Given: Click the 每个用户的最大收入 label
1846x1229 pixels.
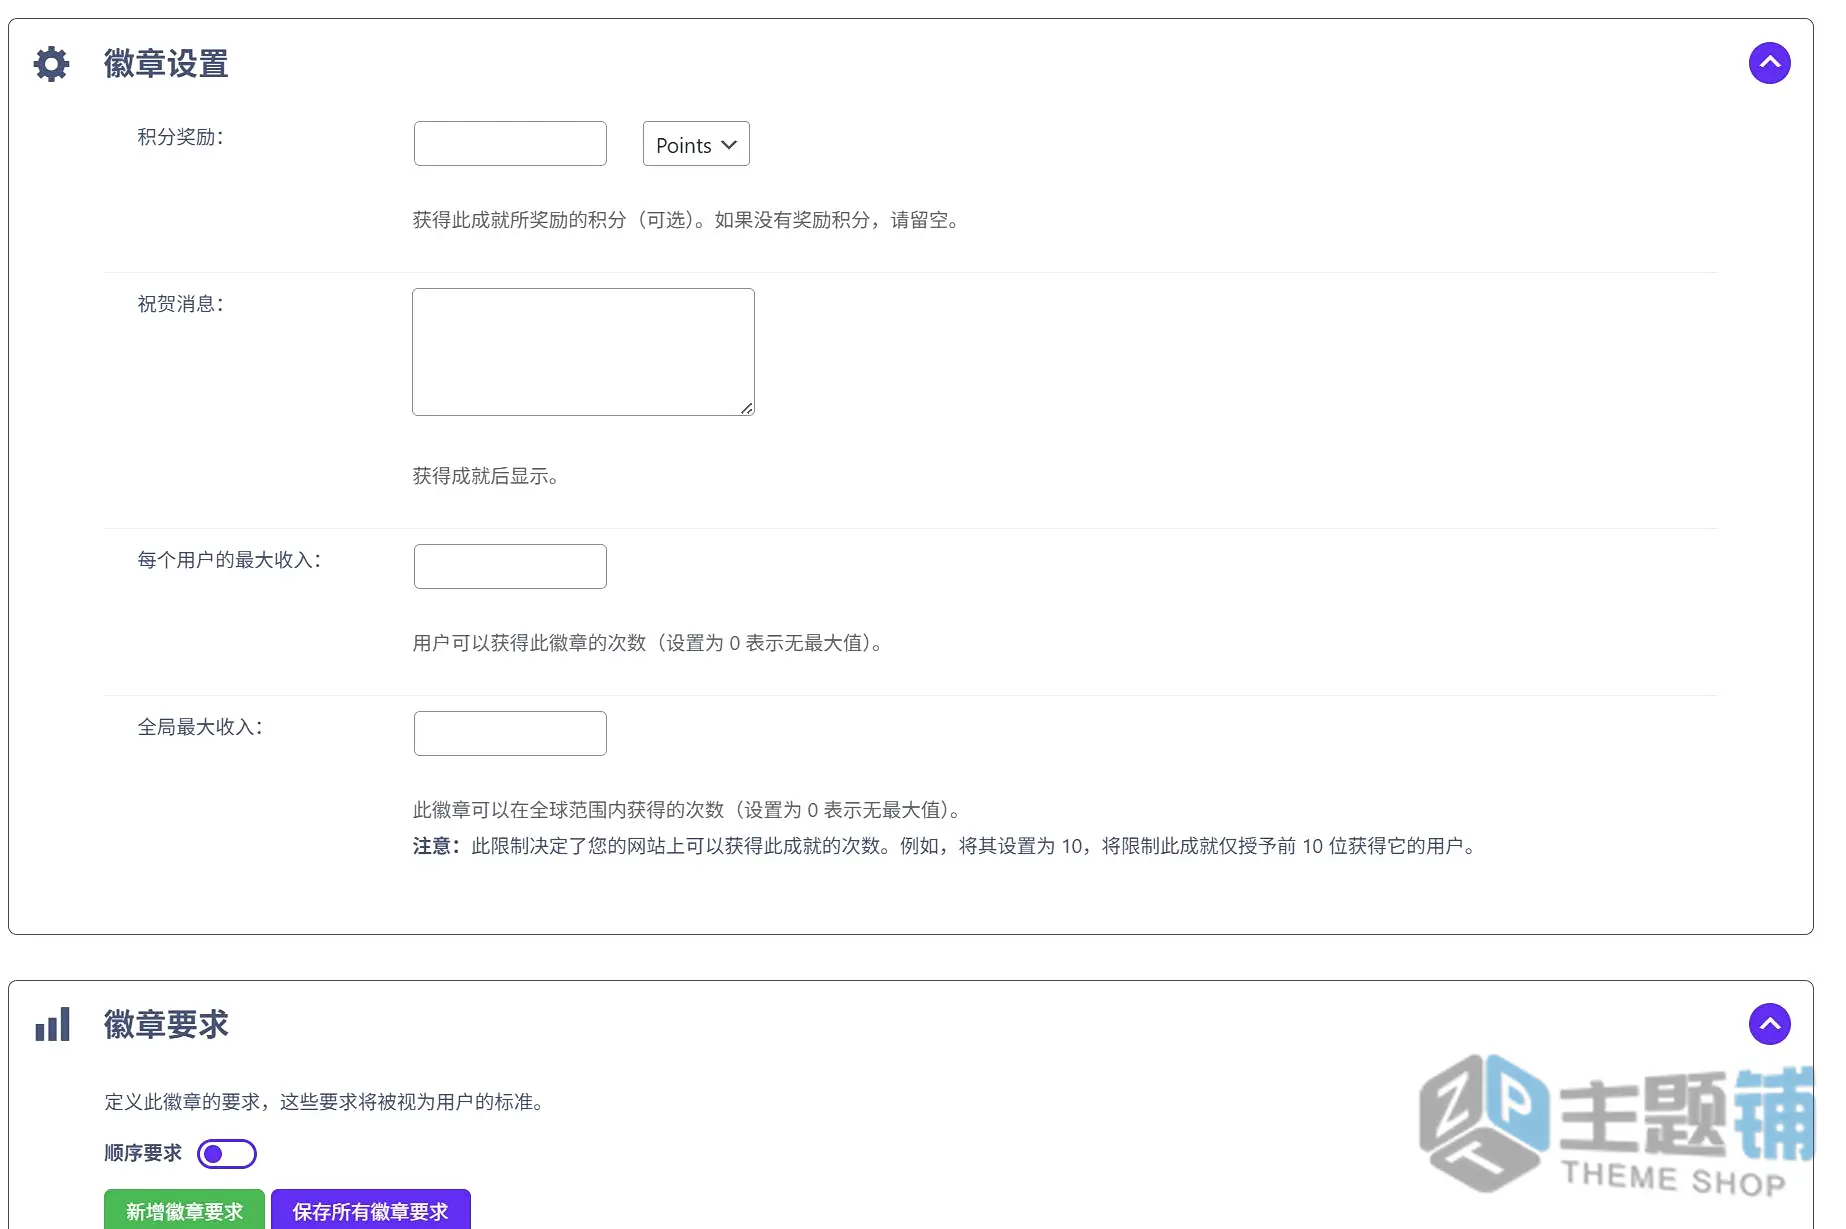Looking at the screenshot, I should pyautogui.click(x=230, y=560).
